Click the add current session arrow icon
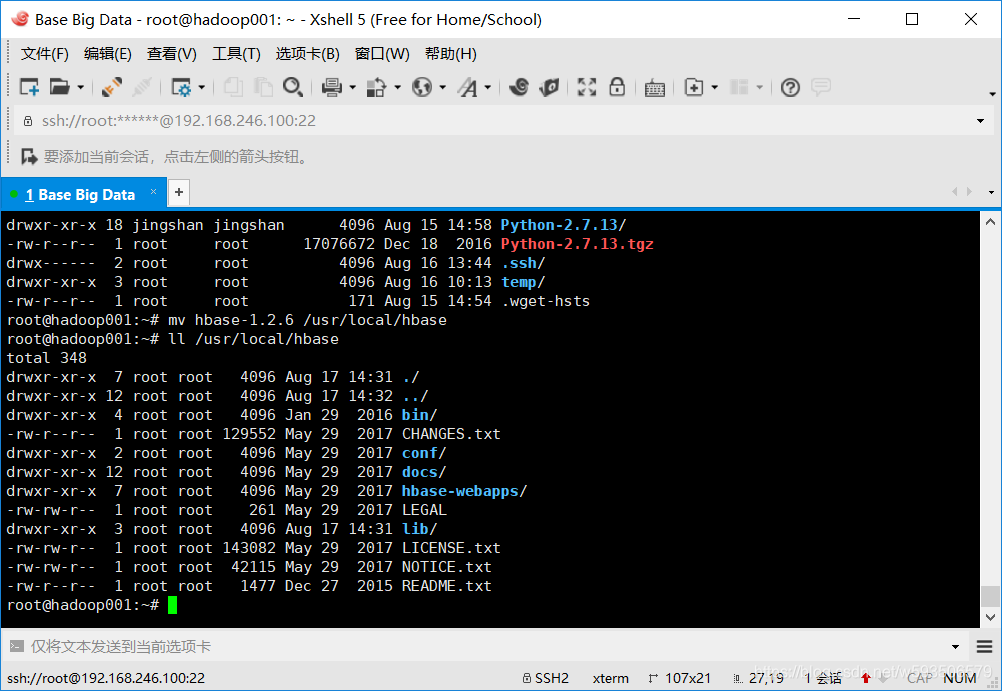This screenshot has width=1002, height=691. [x=29, y=157]
